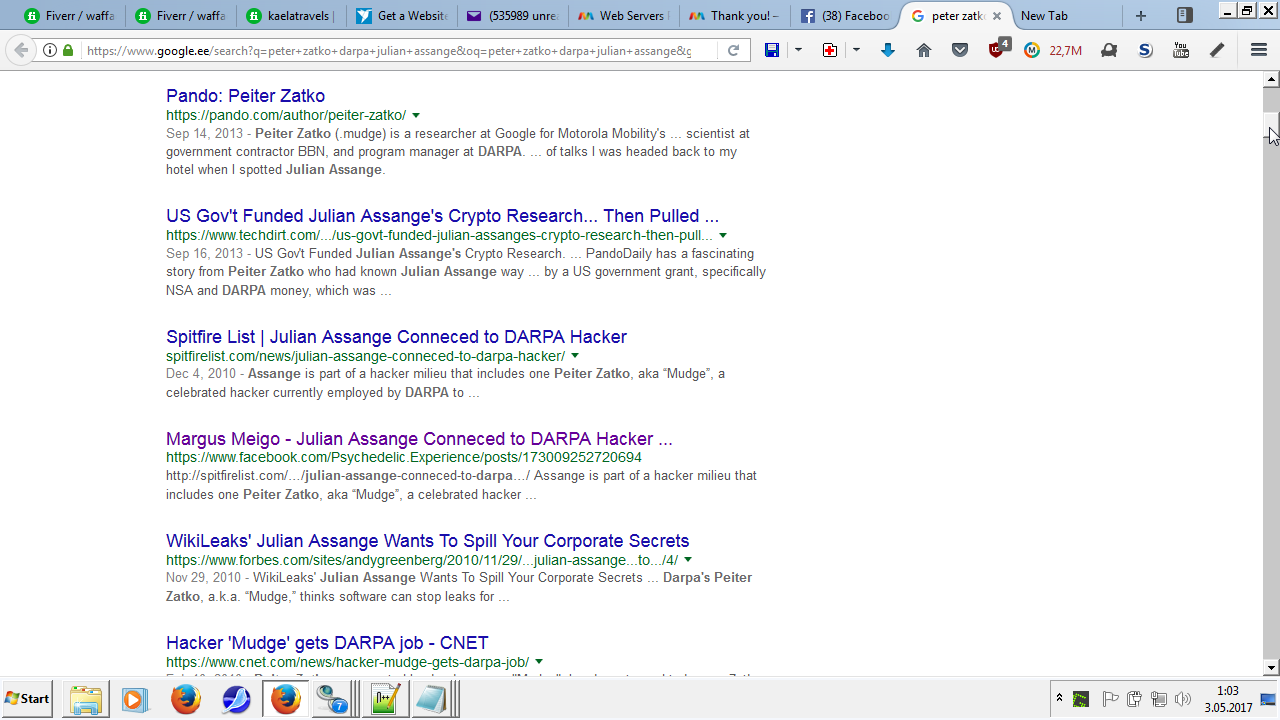Open the green arrow beside pando.com URL
The image size is (1280, 720).
coord(416,116)
